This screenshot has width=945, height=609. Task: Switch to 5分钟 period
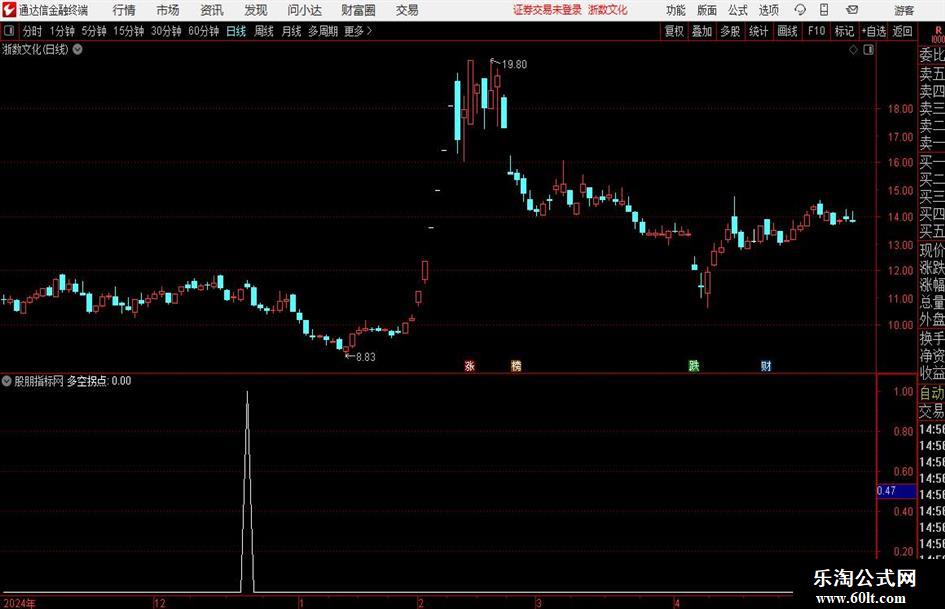[x=94, y=31]
